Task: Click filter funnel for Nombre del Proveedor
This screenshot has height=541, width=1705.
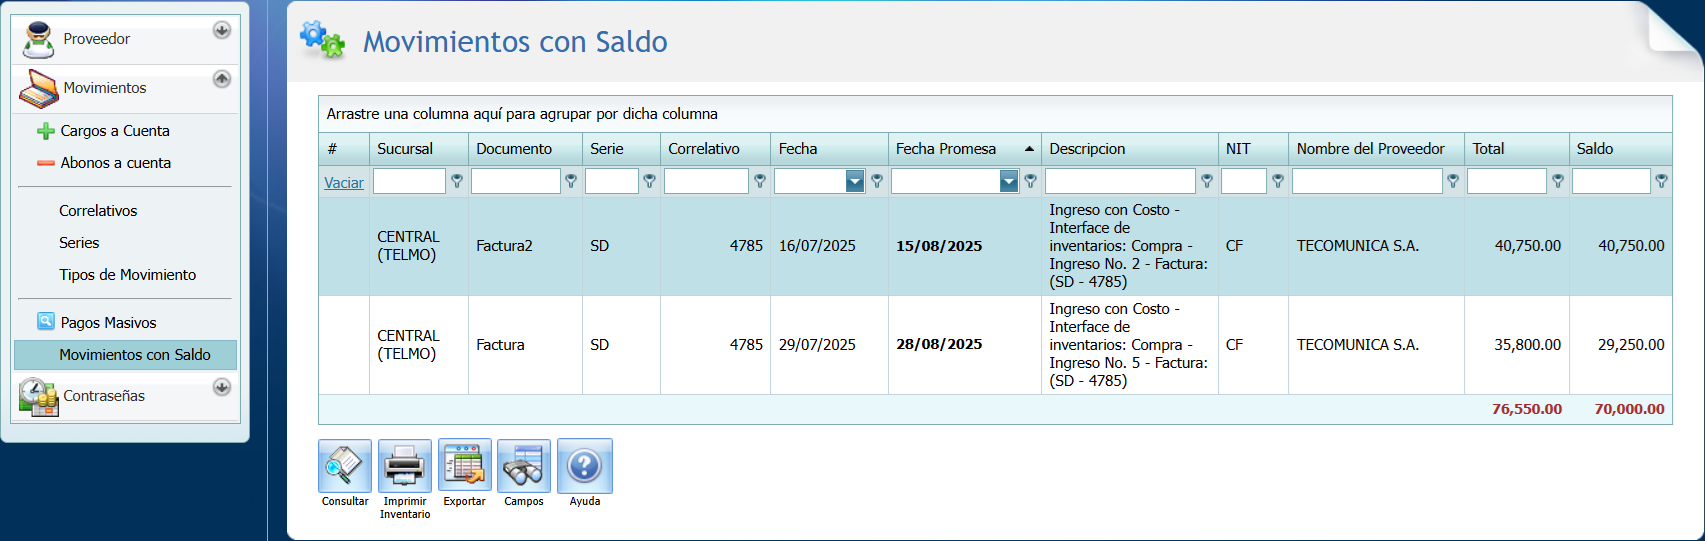Action: pyautogui.click(x=1453, y=181)
